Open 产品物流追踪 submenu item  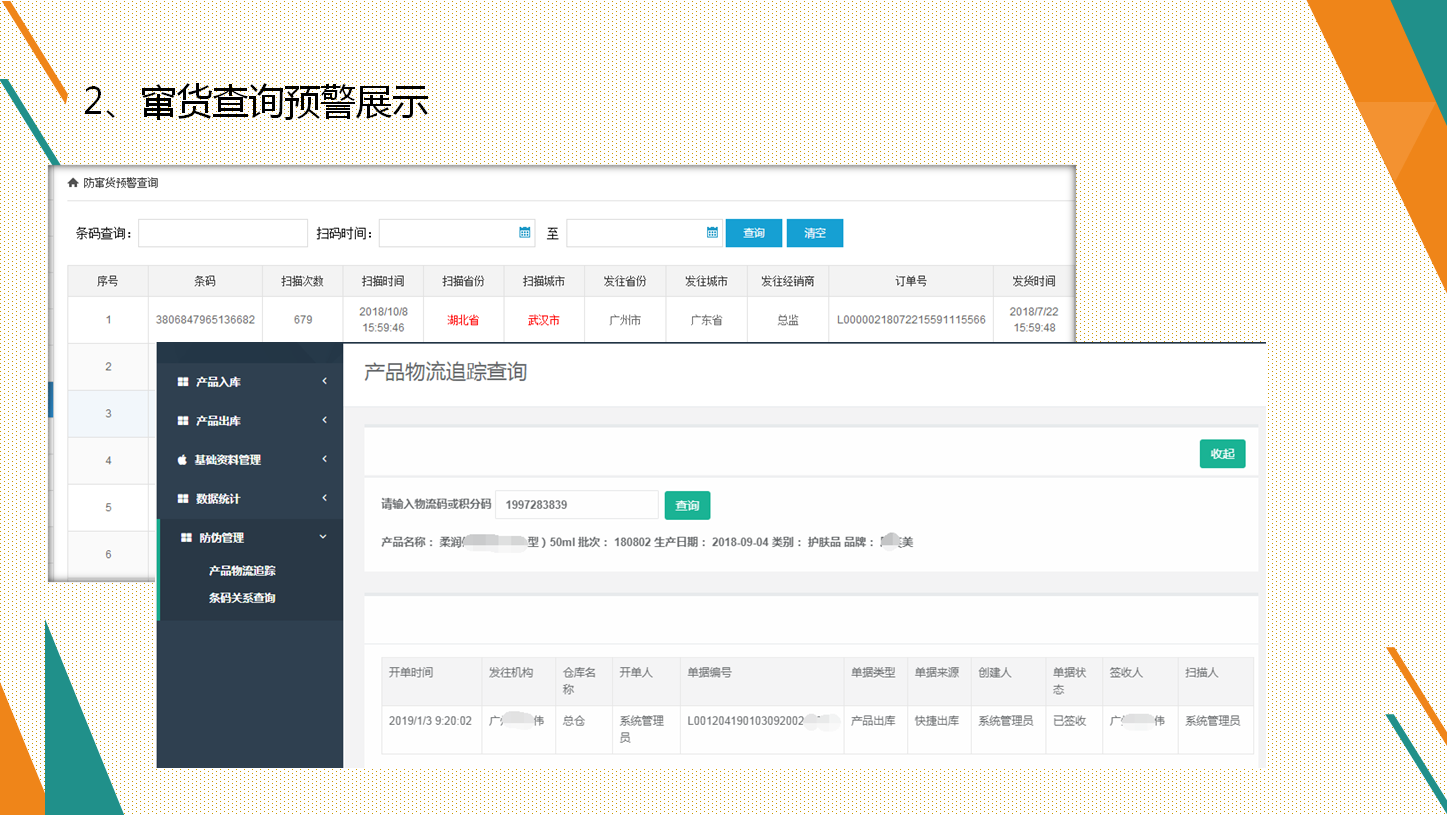coord(242,571)
